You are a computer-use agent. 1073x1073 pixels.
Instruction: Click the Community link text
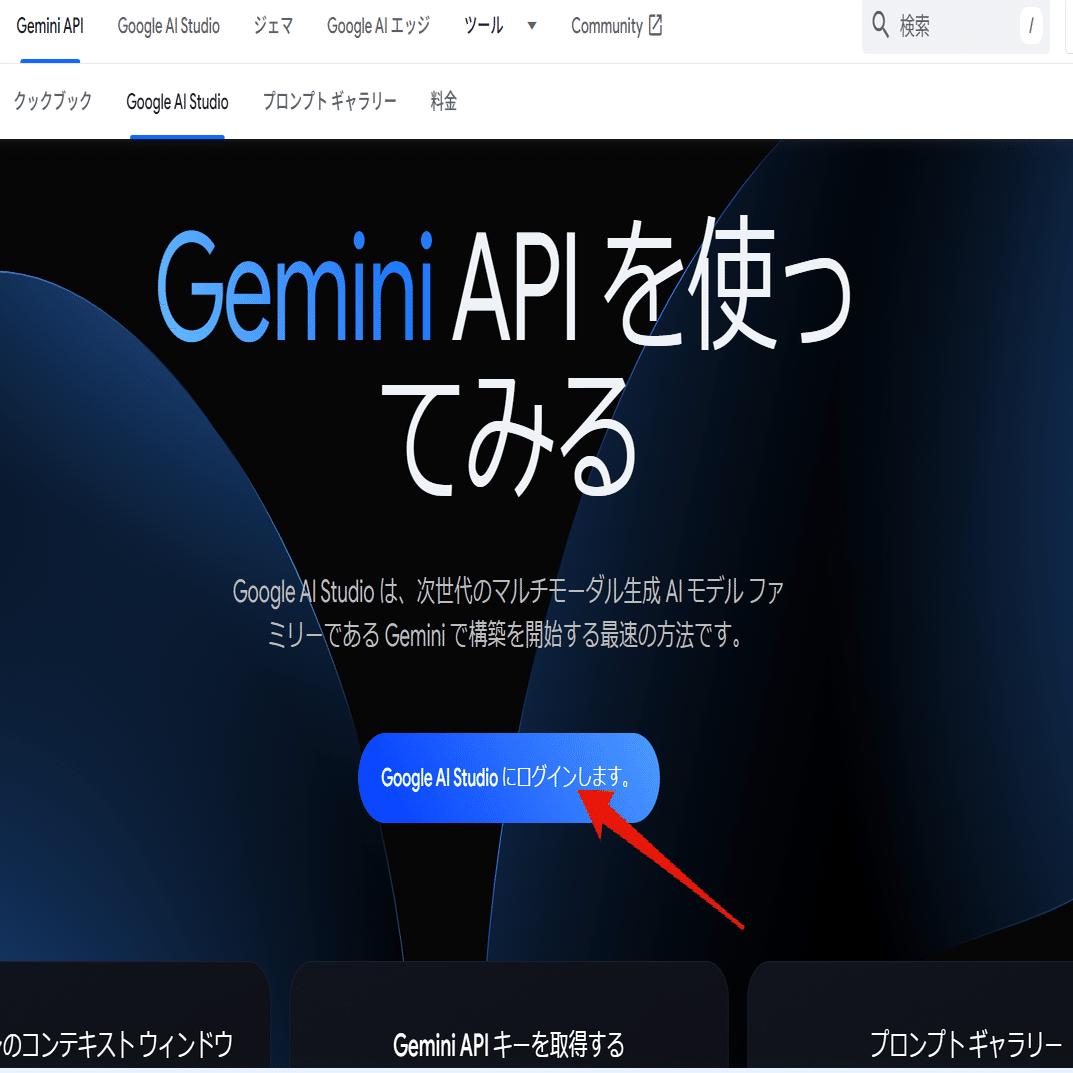608,26
